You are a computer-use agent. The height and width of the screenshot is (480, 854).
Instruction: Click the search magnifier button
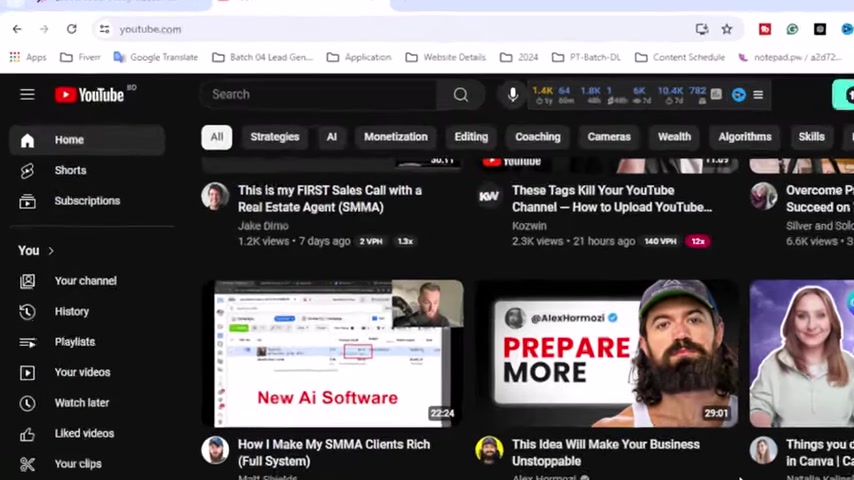point(461,95)
